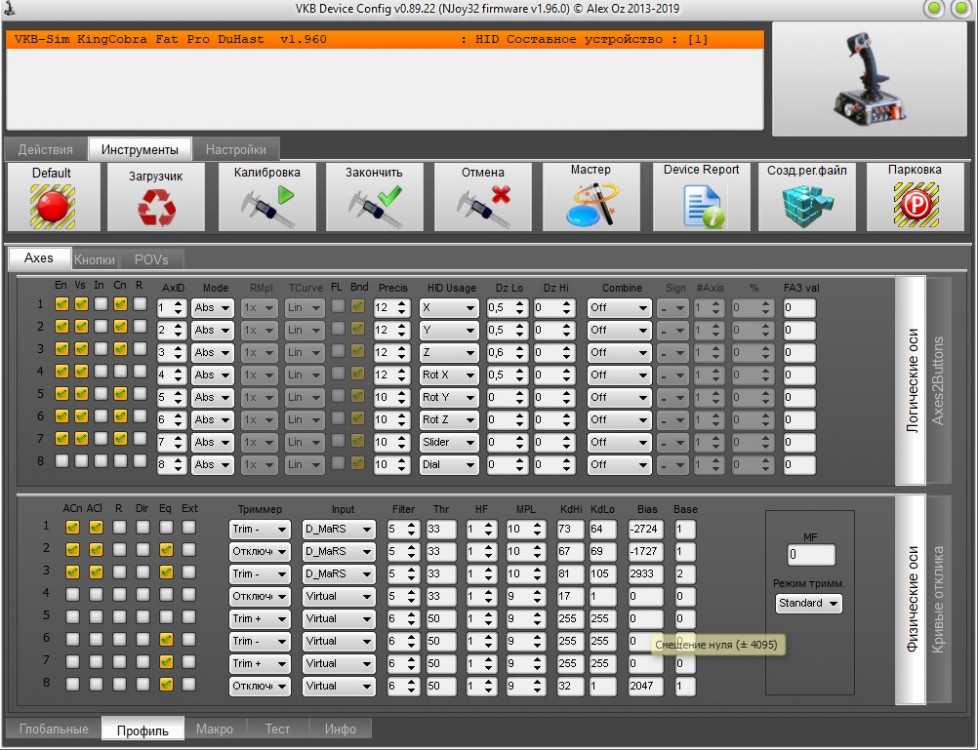978x750 pixels.
Task: Open the POVs tab
Action: [152, 260]
